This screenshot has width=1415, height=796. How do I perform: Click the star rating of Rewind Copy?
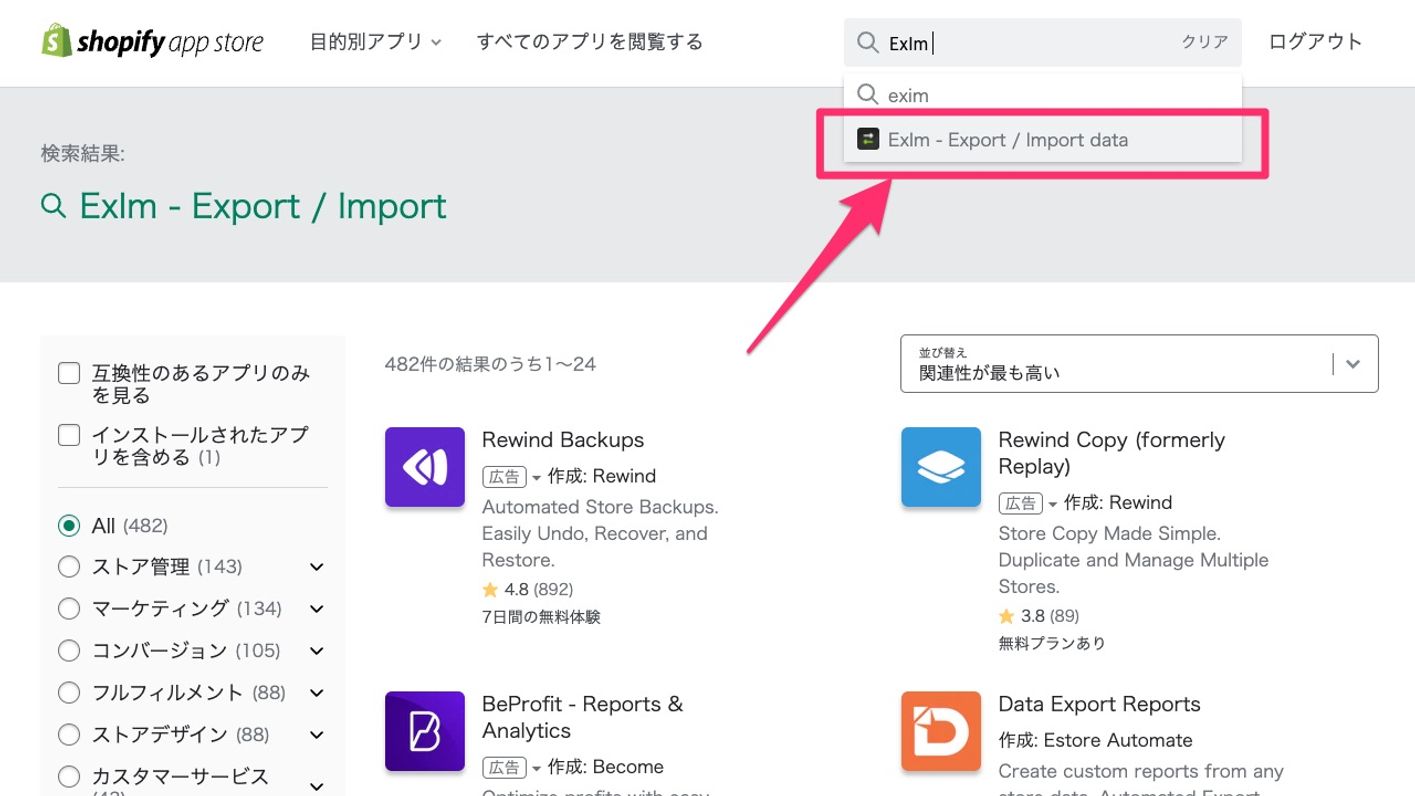1039,616
